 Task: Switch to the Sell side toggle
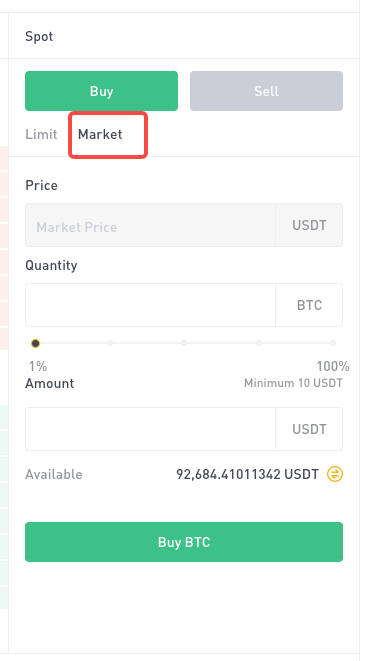click(x=266, y=91)
